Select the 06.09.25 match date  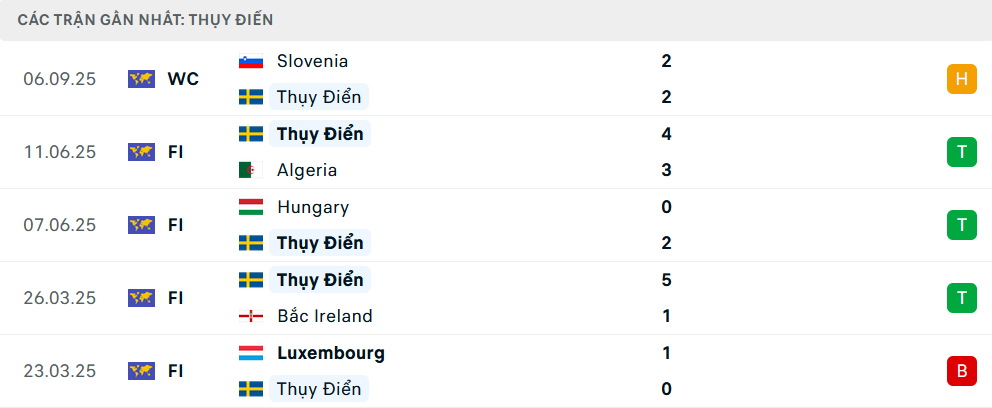[60, 79]
